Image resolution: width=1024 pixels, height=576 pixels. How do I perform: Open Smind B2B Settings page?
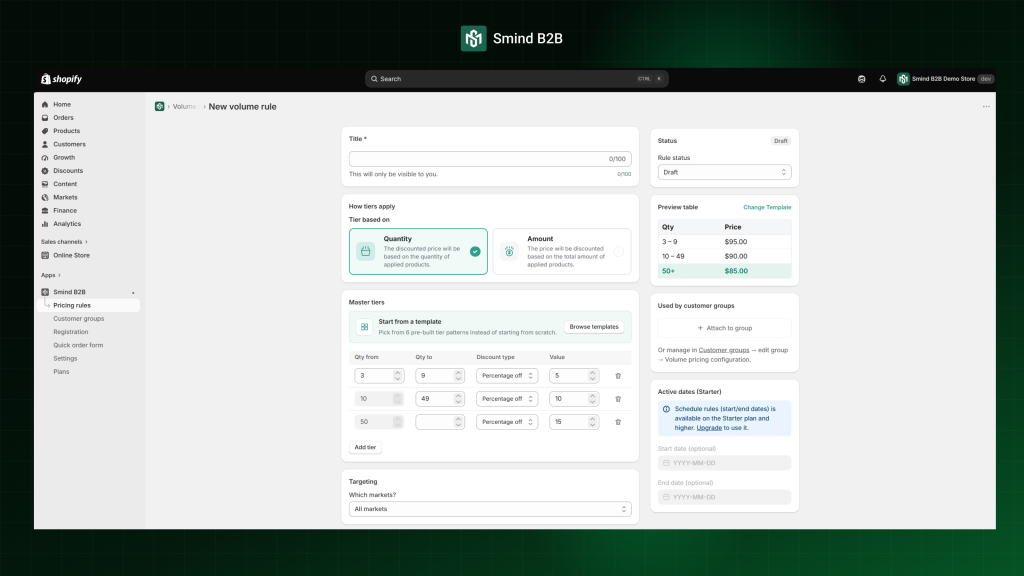pos(65,359)
